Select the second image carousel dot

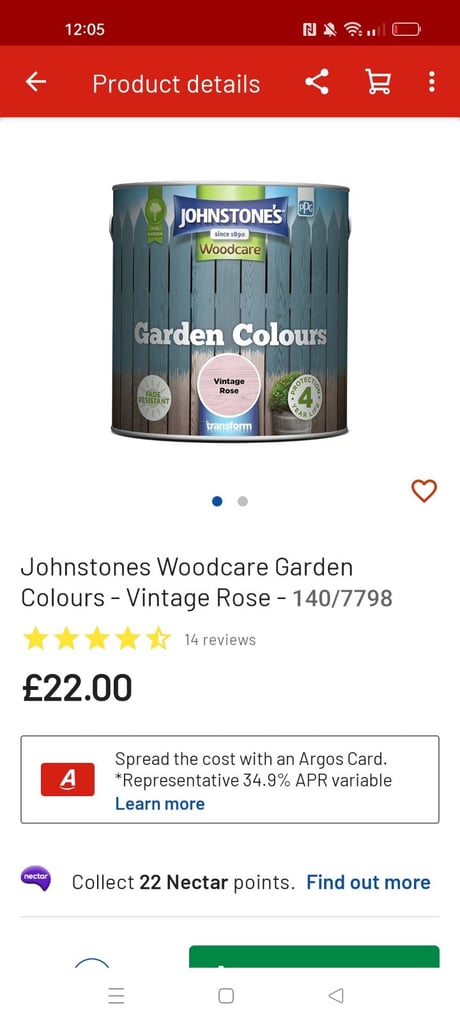pyautogui.click(x=242, y=501)
